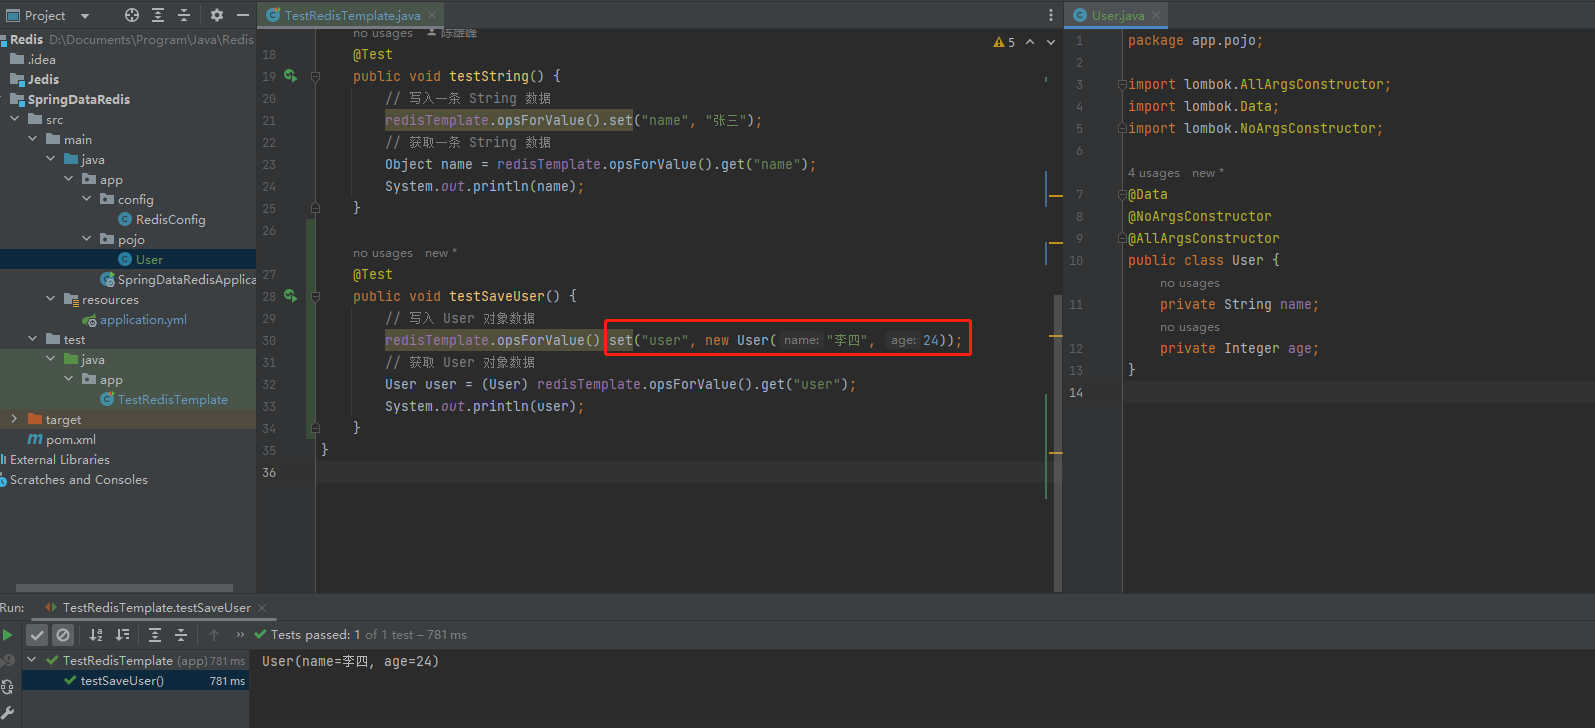Click editor vertical scrollbar thumb
The width and height of the screenshot is (1595, 728).
[x=1057, y=442]
